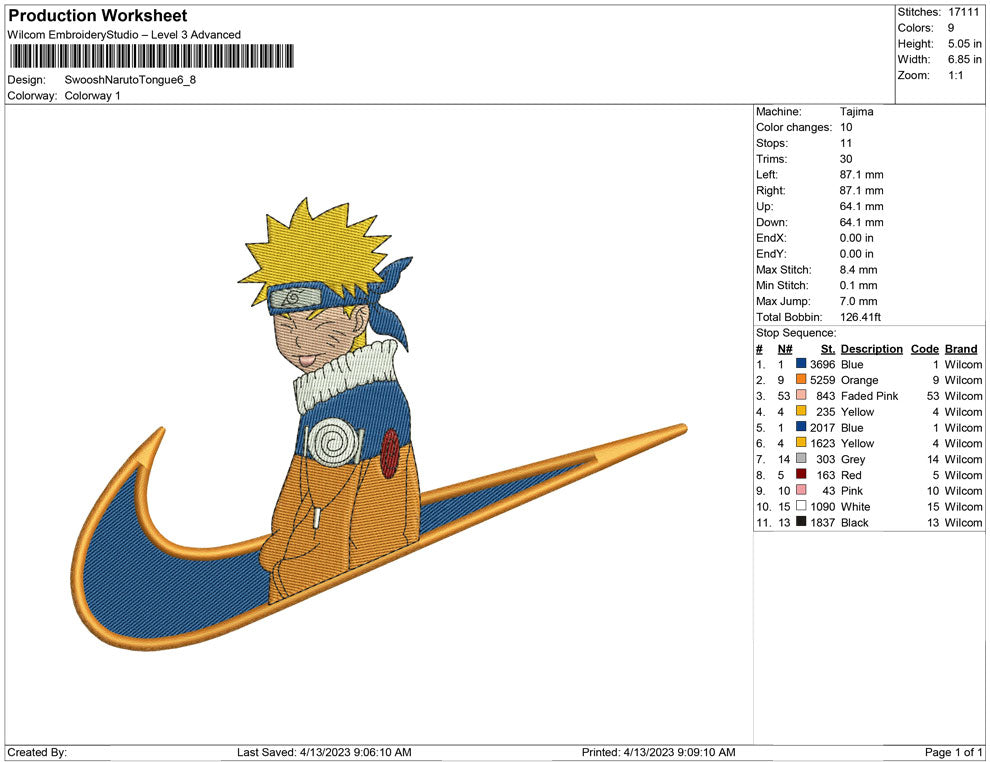
Task: Select the 'Right:' measurement label
Action: (771, 191)
